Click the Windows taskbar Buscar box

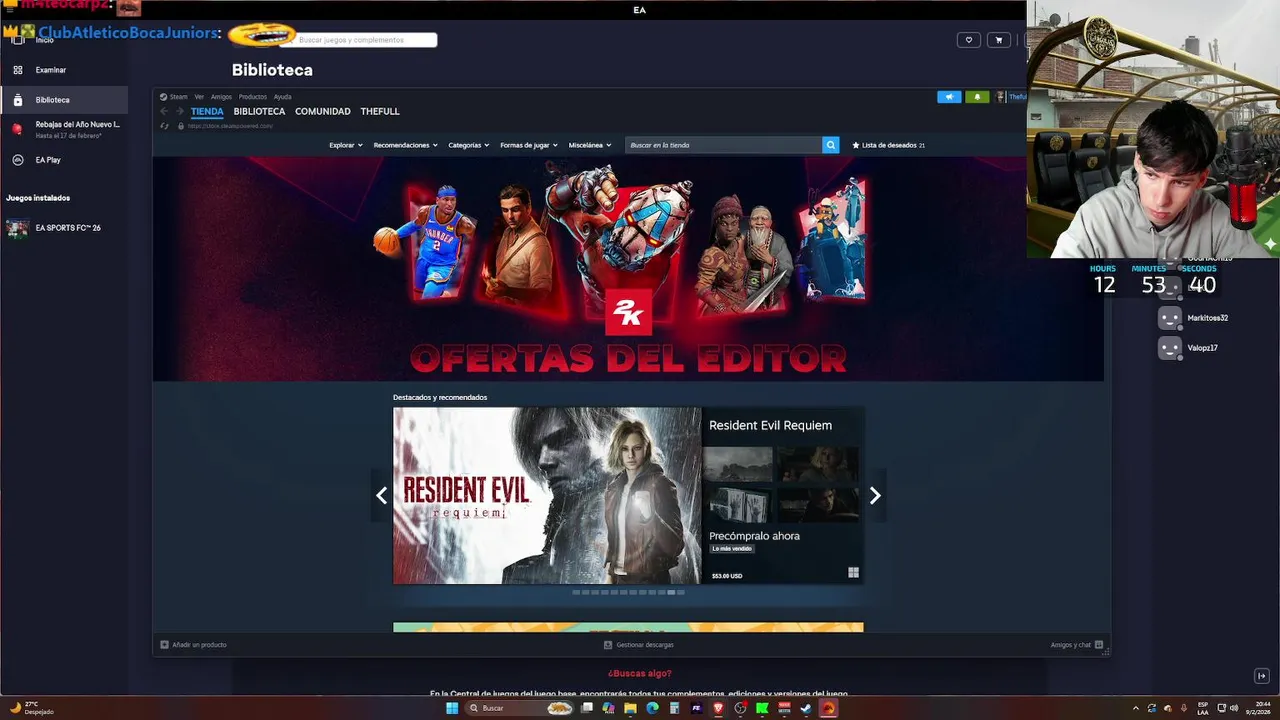pos(521,708)
